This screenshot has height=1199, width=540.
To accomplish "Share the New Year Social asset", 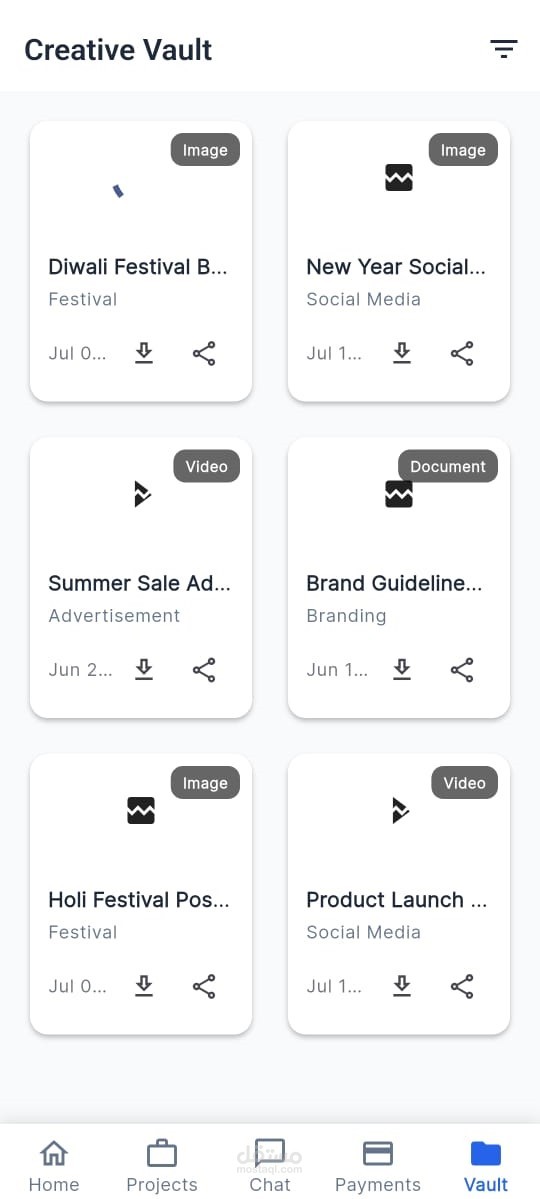I will click(x=462, y=353).
